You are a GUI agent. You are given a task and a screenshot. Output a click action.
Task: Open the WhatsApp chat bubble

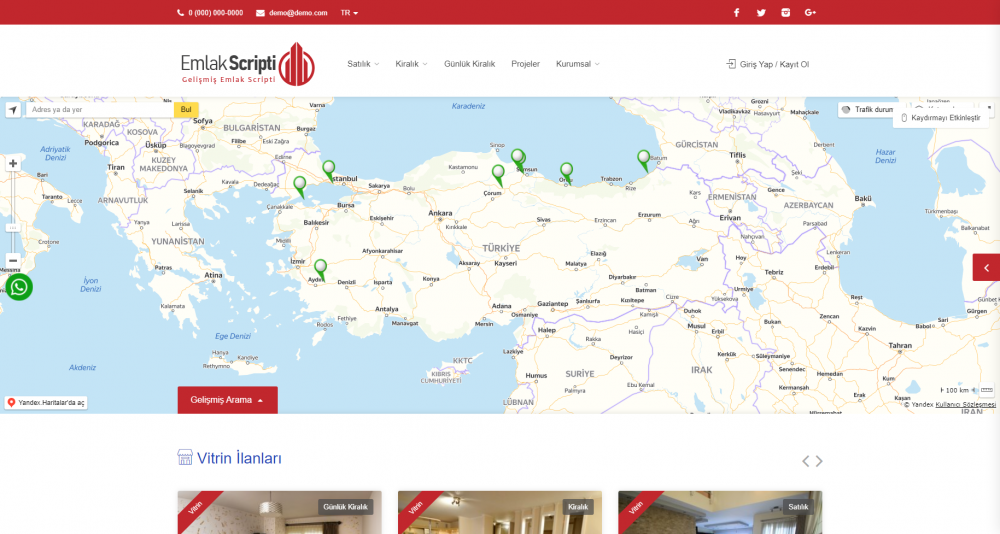(19, 287)
